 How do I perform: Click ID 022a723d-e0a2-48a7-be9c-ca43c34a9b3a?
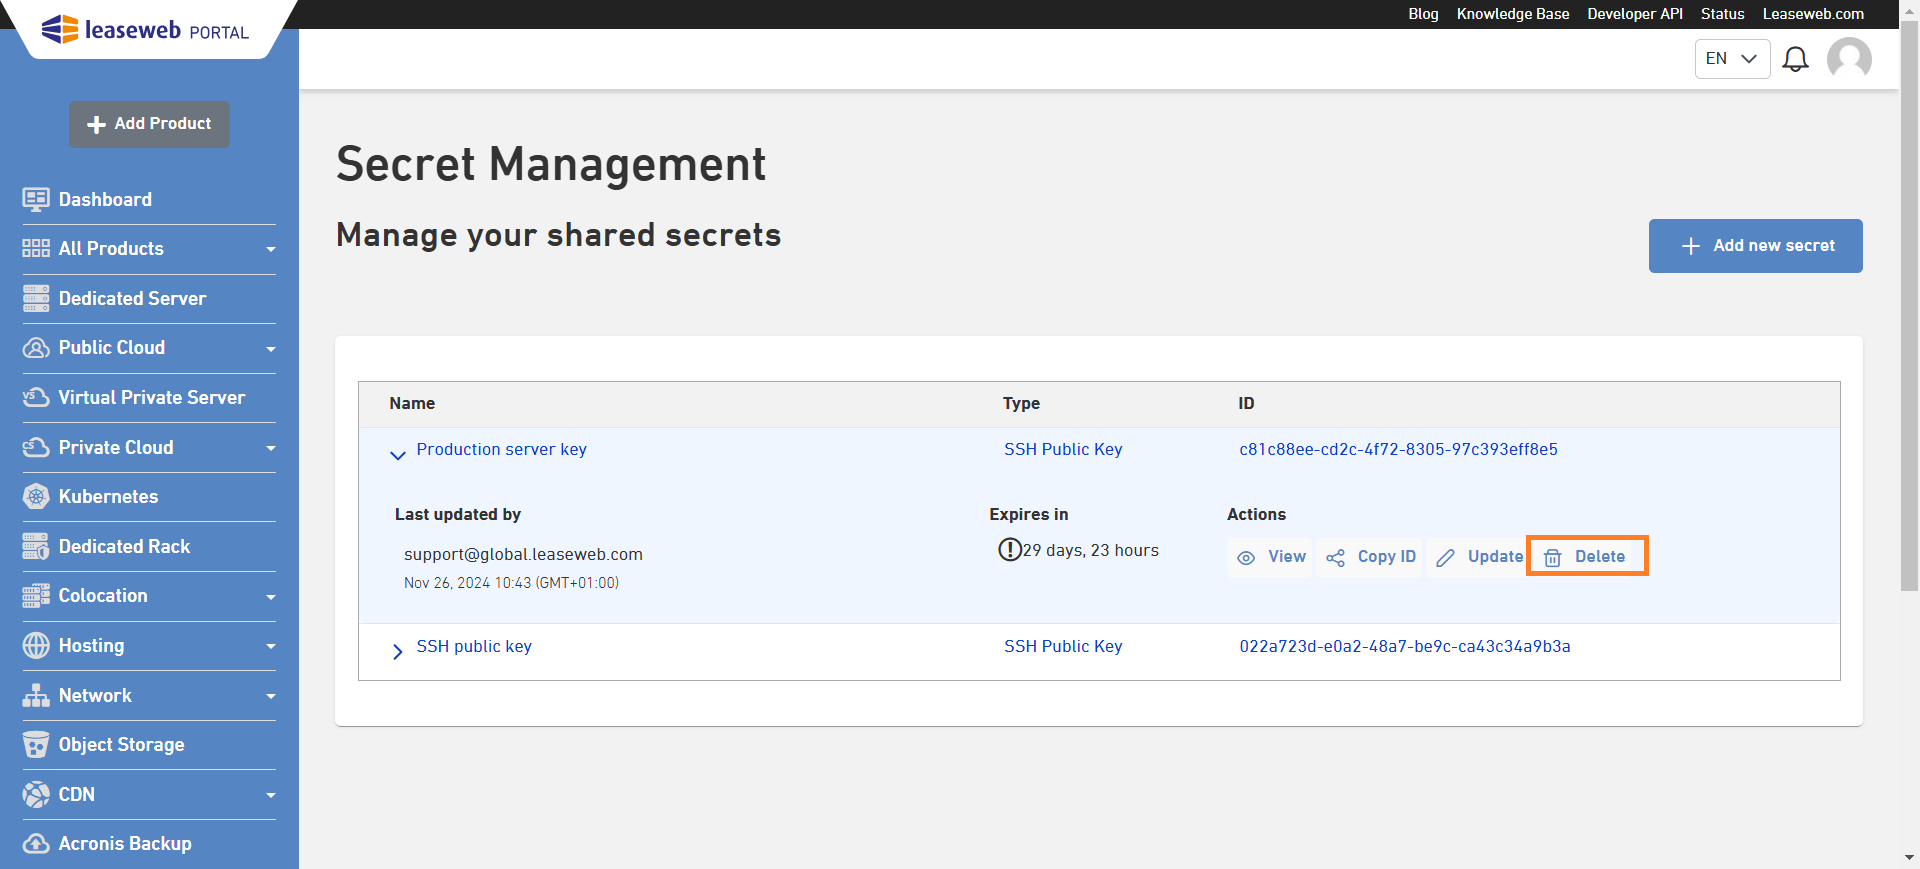(1405, 646)
